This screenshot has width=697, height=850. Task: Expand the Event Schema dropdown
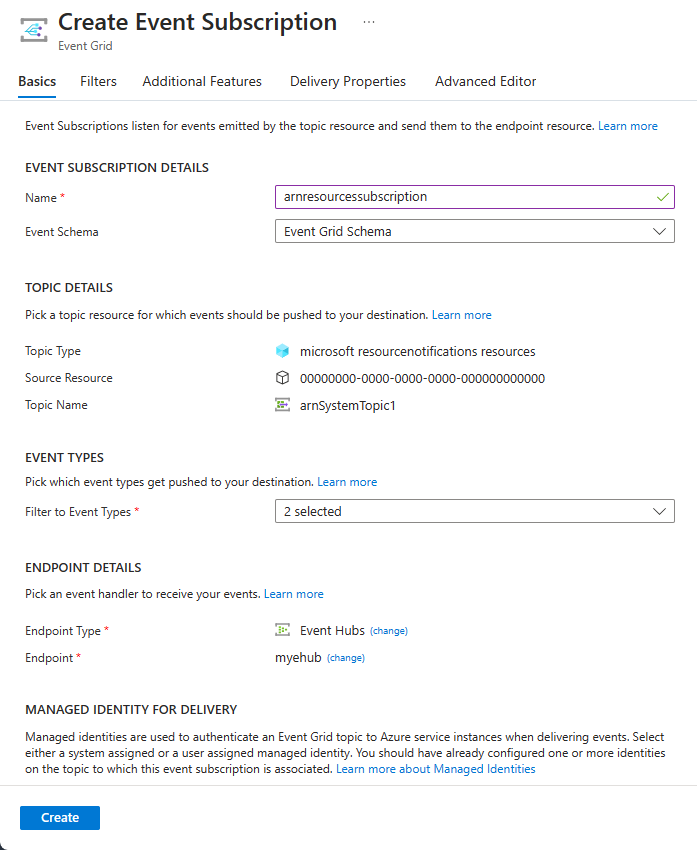(x=474, y=231)
